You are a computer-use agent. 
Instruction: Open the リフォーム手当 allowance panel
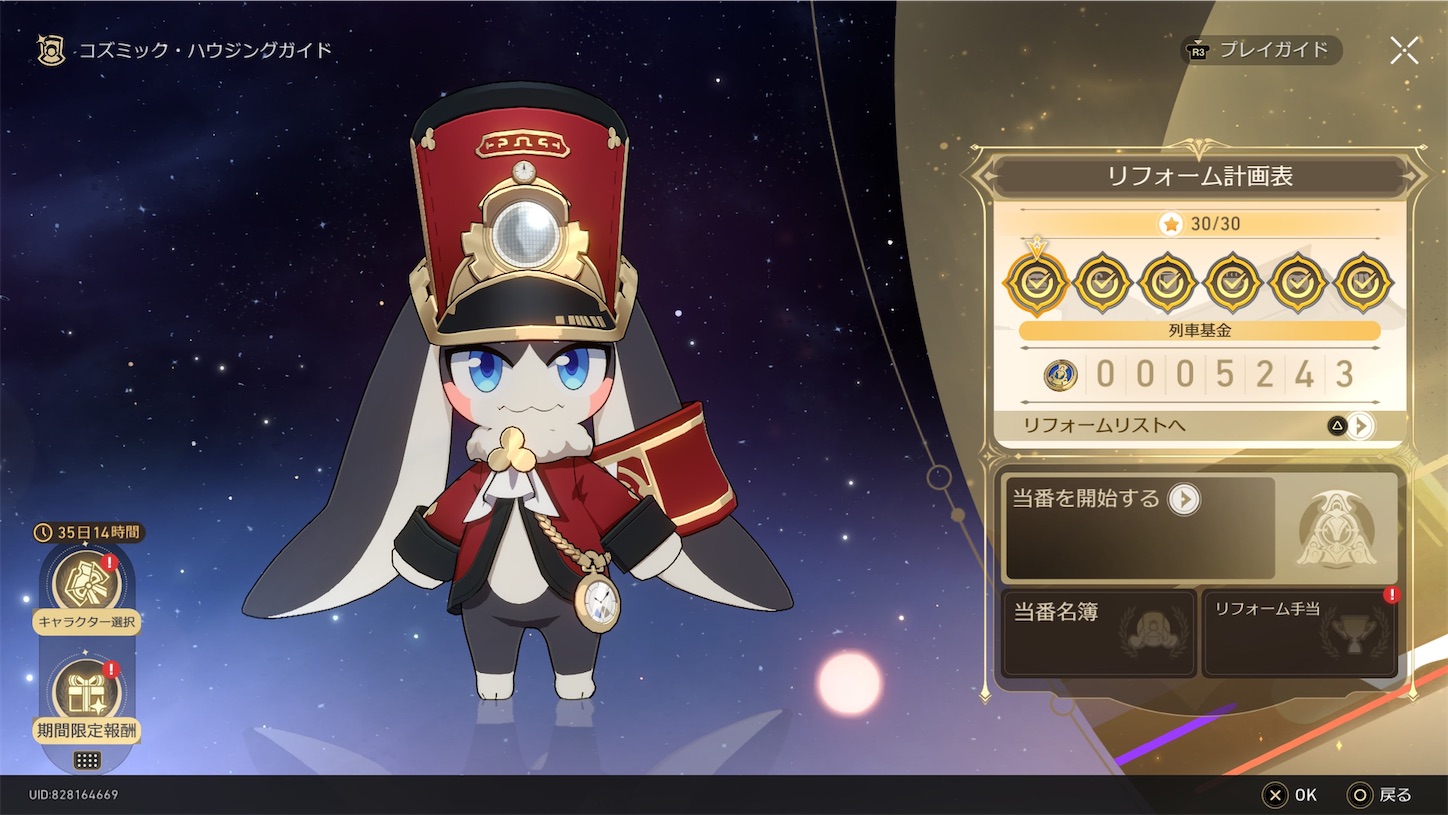[x=1299, y=633]
